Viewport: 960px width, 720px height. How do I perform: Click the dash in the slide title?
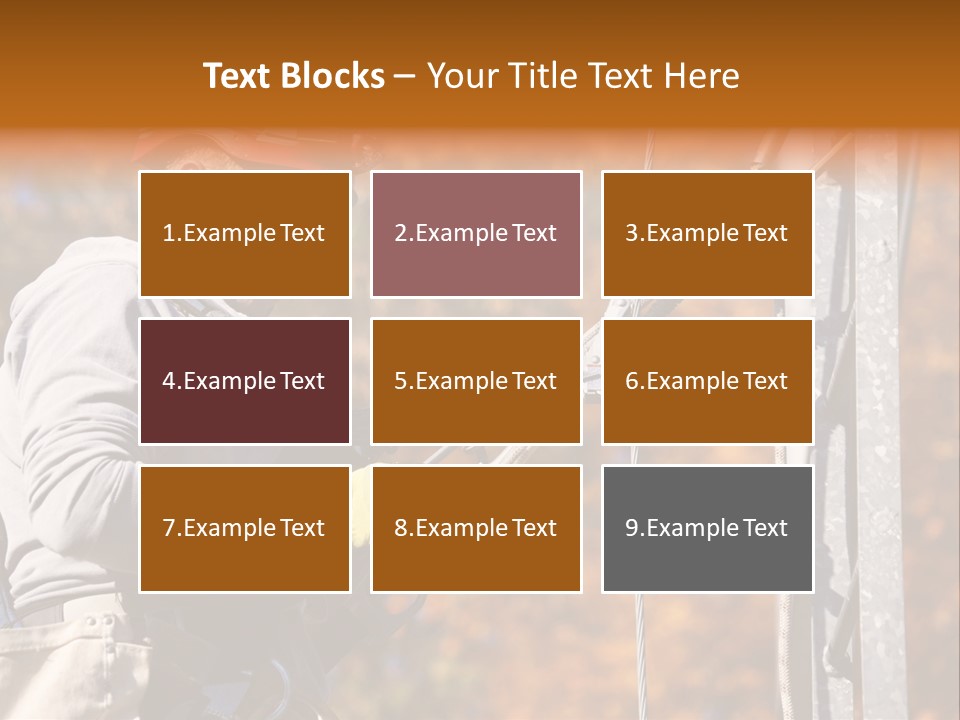pyautogui.click(x=405, y=76)
